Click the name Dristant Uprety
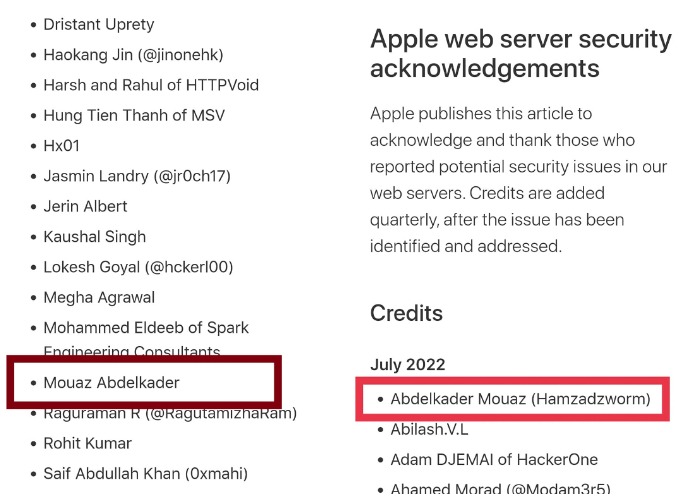The width and height of the screenshot is (700, 500). click(x=98, y=24)
